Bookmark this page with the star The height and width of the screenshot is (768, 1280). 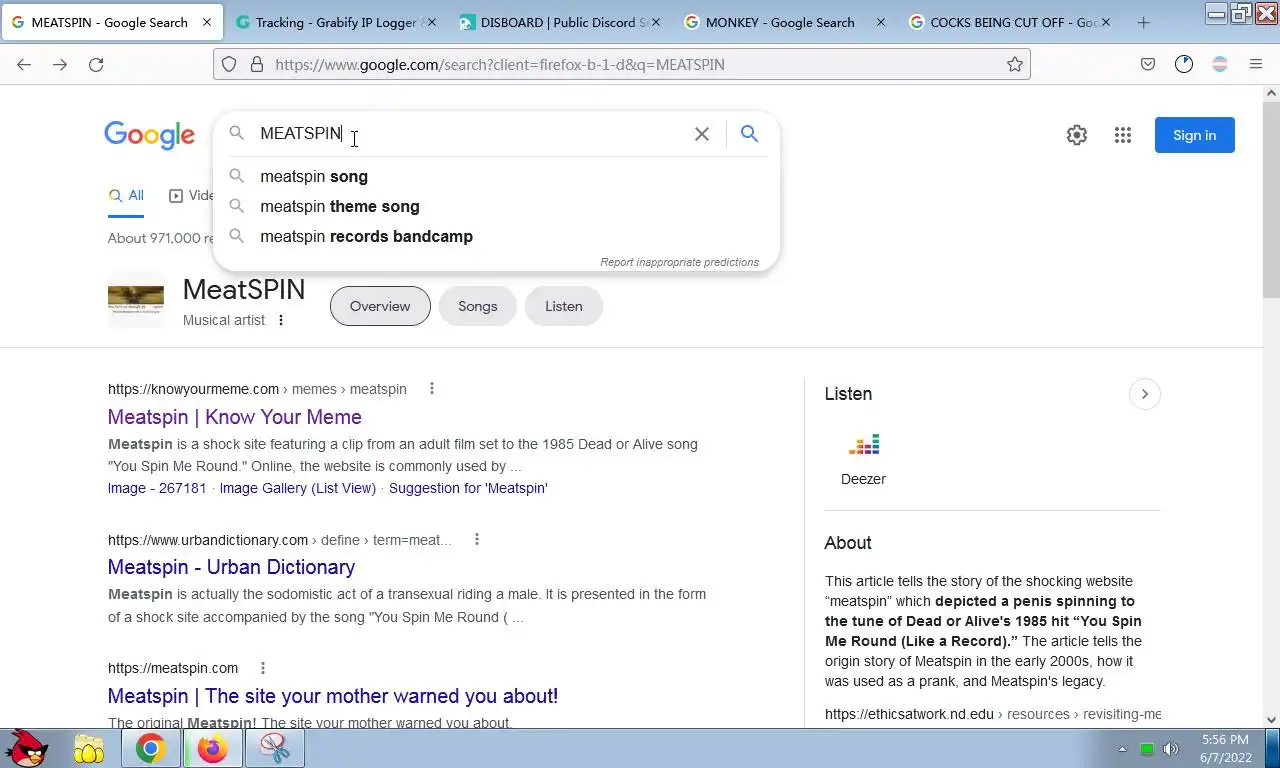tap(1015, 64)
